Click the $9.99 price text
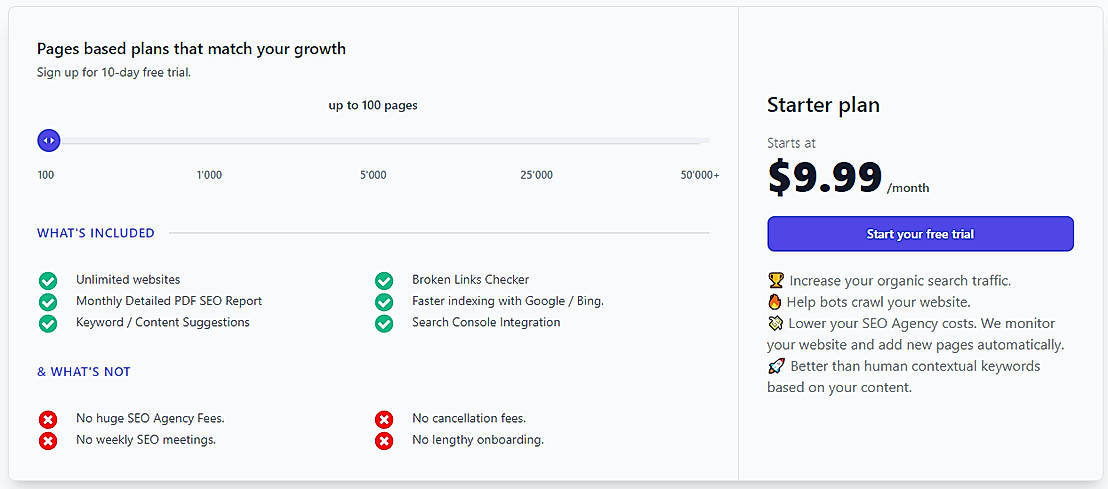Screen dimensions: 1108x489 point(825,178)
